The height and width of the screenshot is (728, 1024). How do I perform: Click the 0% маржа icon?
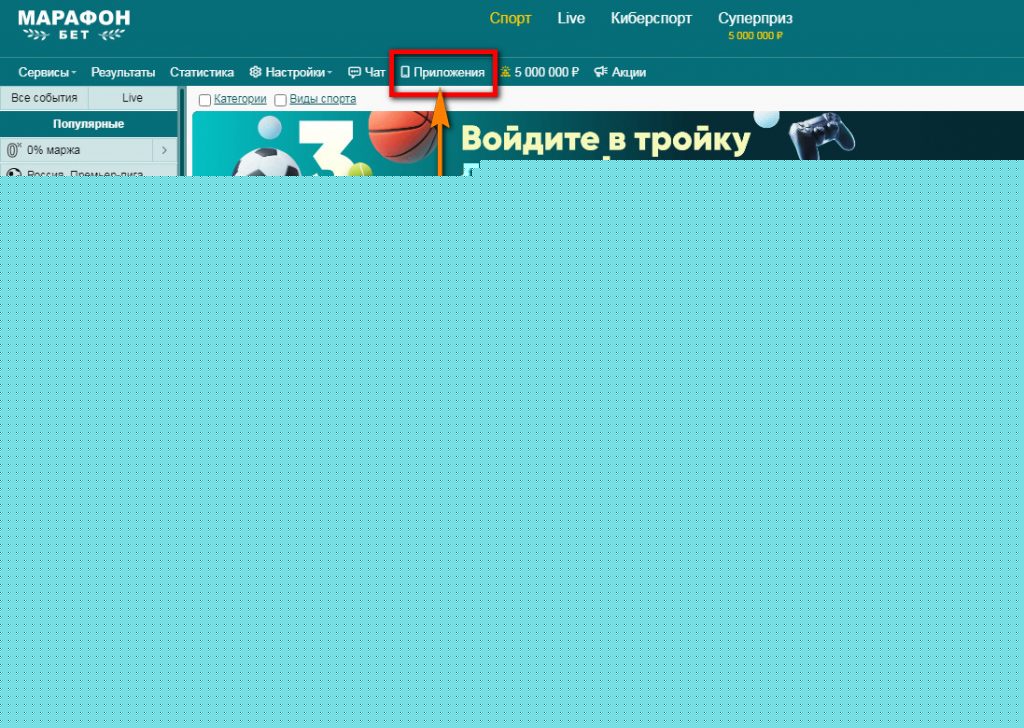click(14, 150)
